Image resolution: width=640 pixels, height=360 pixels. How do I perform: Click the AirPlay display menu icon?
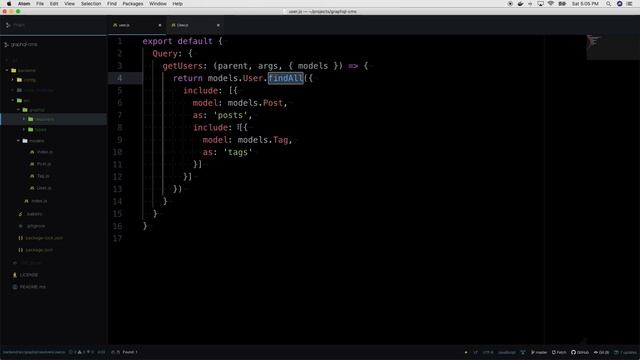tap(540, 4)
